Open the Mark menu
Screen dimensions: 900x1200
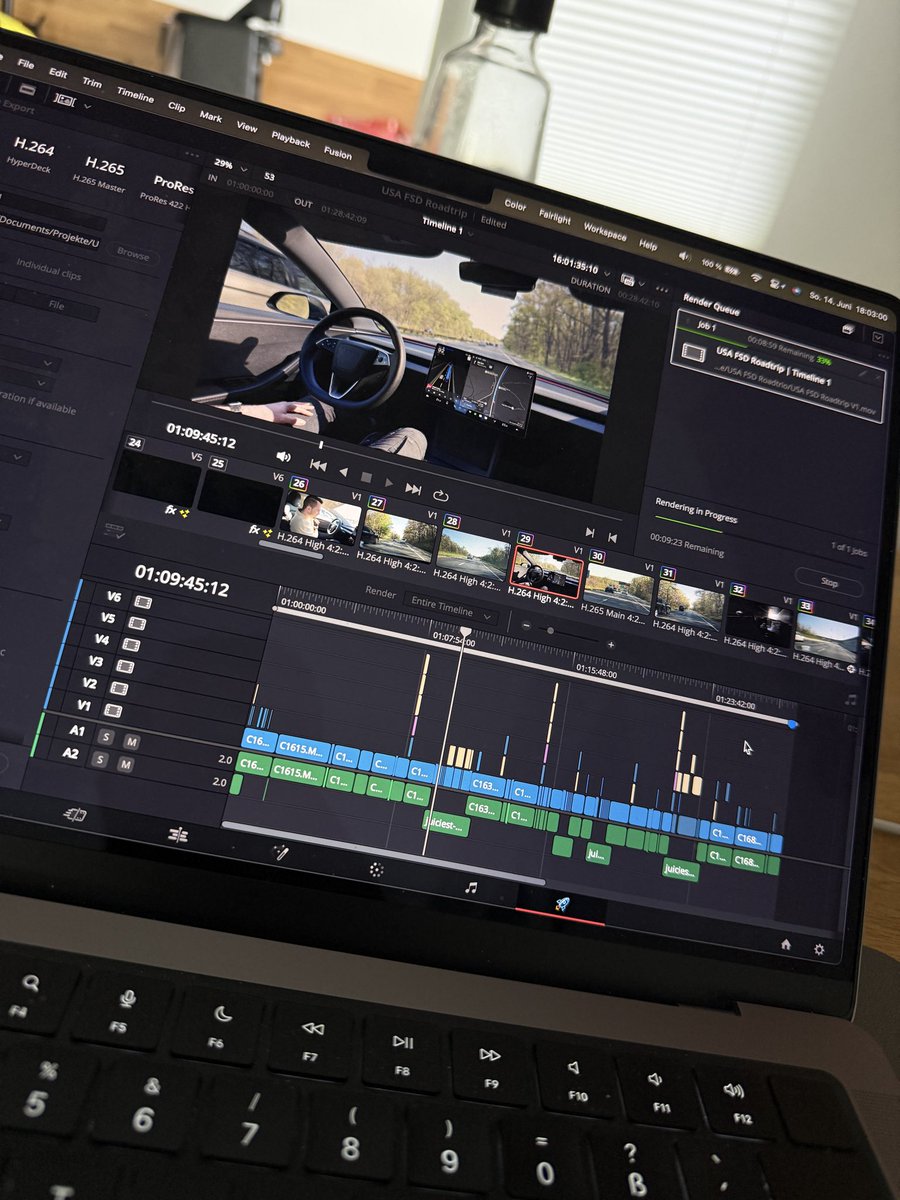click(x=210, y=117)
